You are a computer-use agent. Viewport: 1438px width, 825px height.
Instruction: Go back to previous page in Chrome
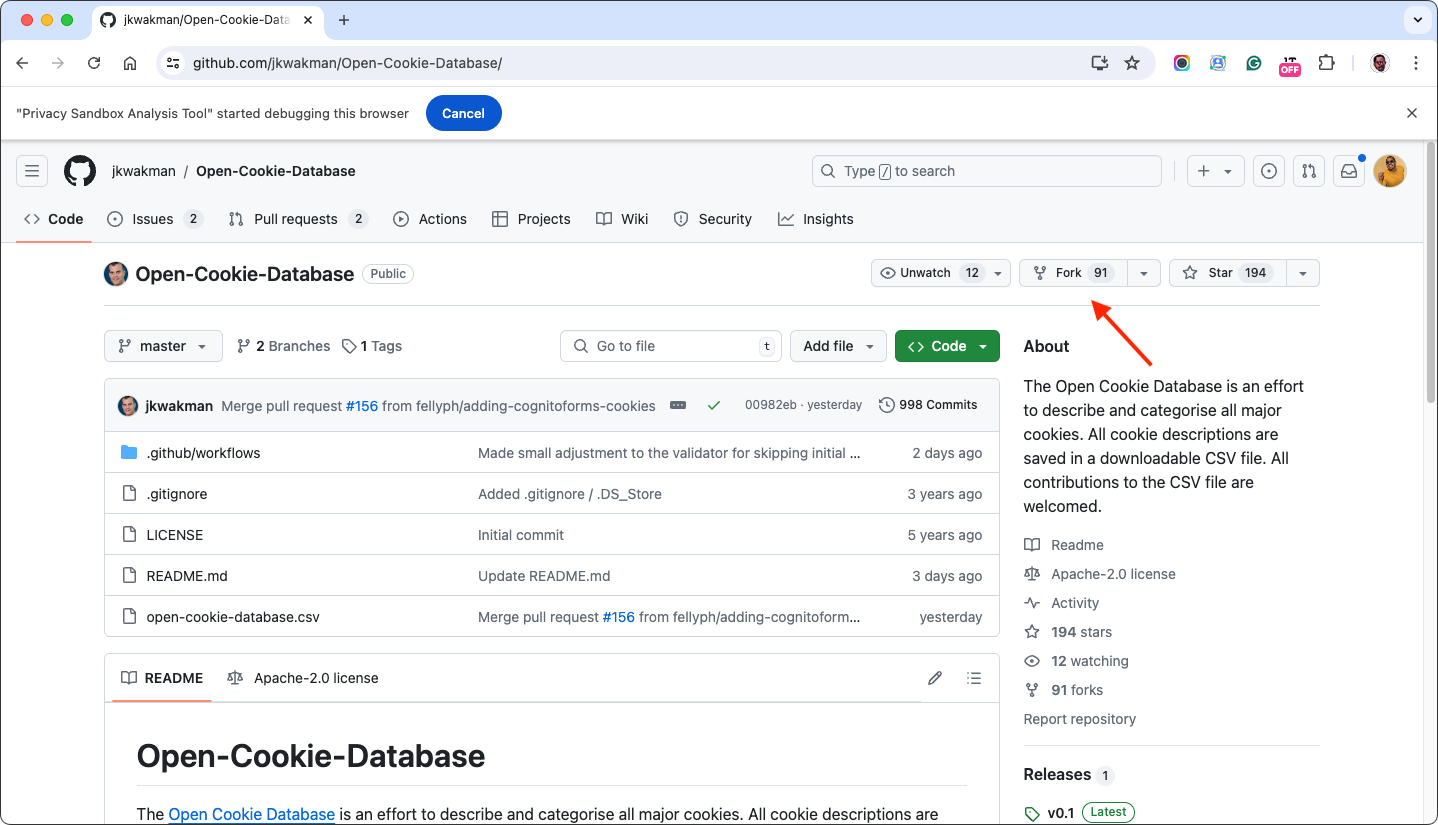tap(22, 63)
